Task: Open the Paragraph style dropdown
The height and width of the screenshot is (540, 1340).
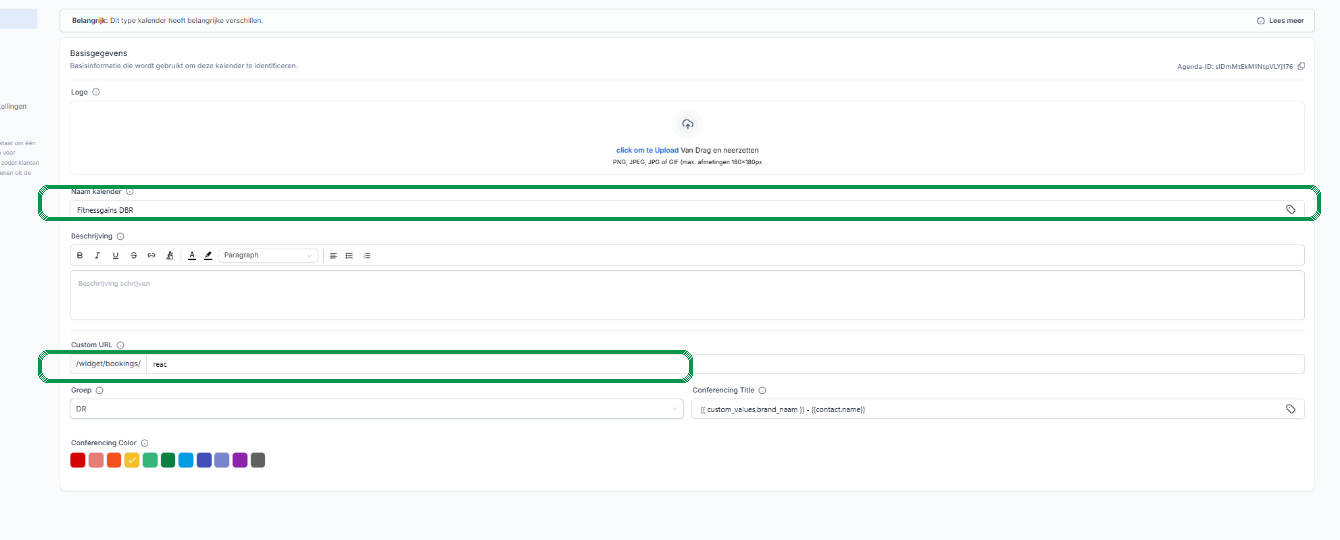Action: click(x=268, y=255)
